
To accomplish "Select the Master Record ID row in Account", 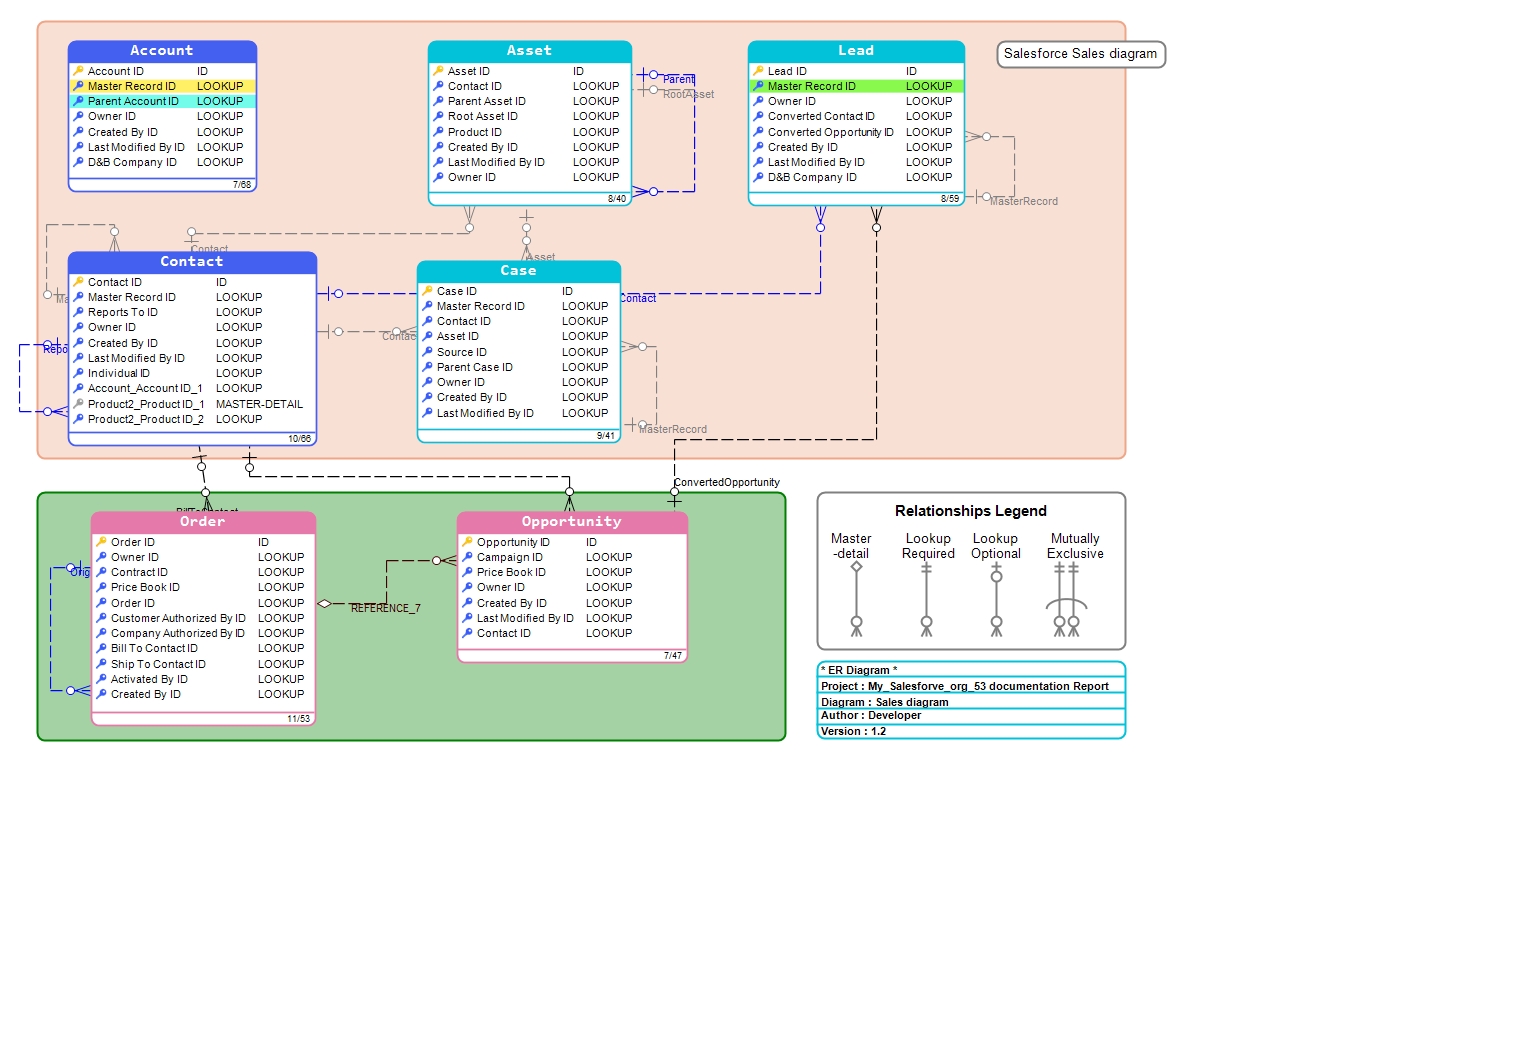I will click(x=163, y=86).
